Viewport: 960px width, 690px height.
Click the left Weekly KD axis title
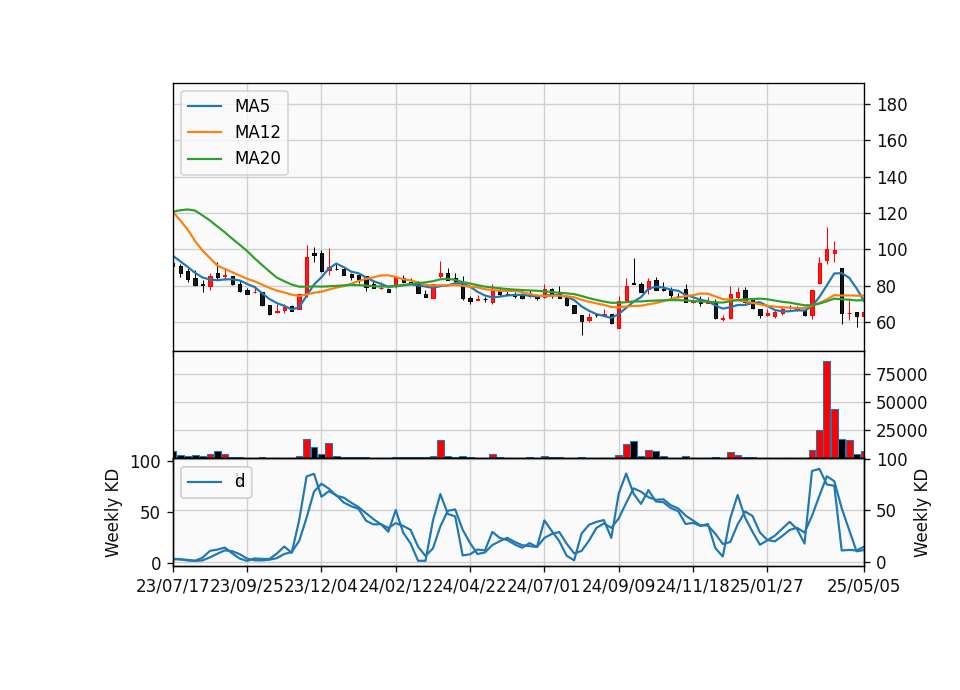tap(112, 513)
